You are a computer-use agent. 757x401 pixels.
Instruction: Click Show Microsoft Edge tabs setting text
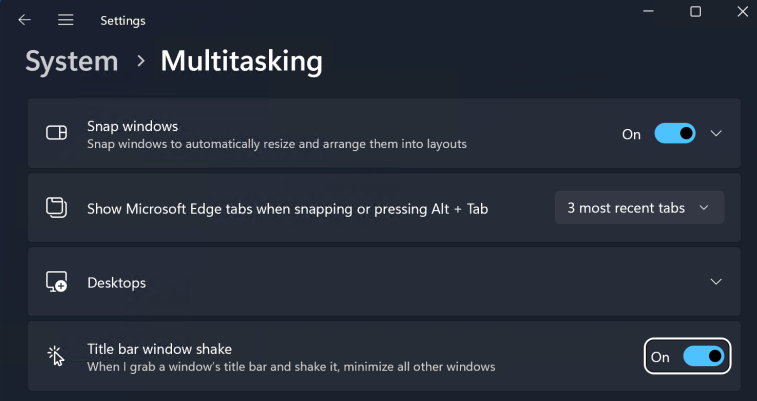pos(288,208)
